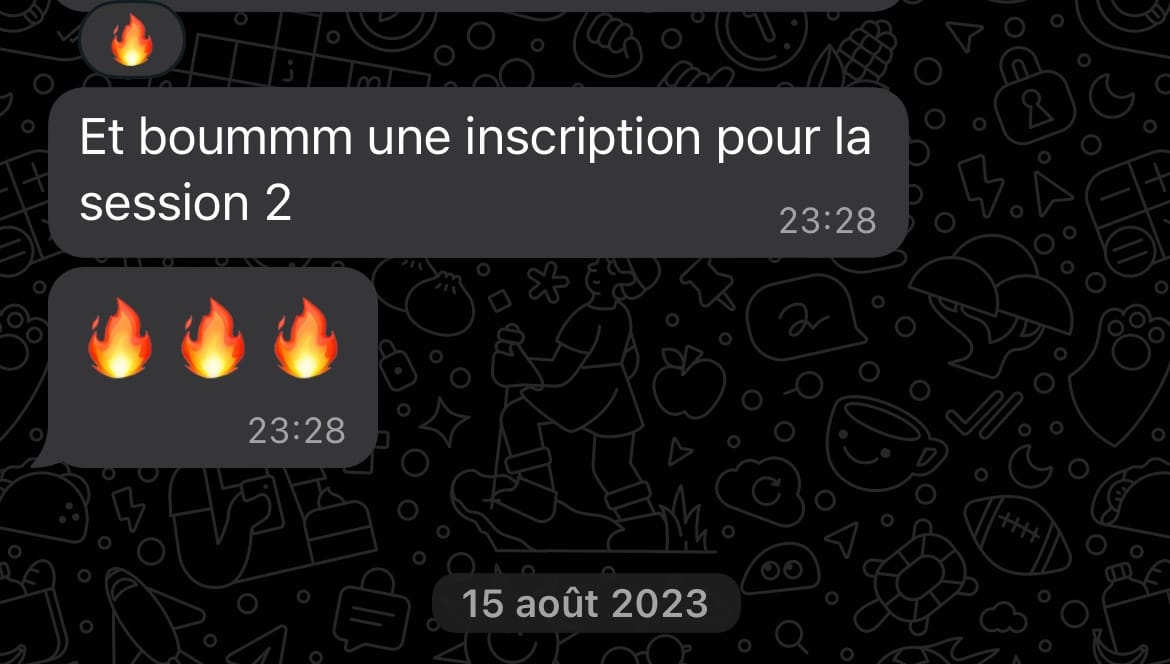
Task: Click the apple doodle in chat wallpaper
Action: click(689, 380)
